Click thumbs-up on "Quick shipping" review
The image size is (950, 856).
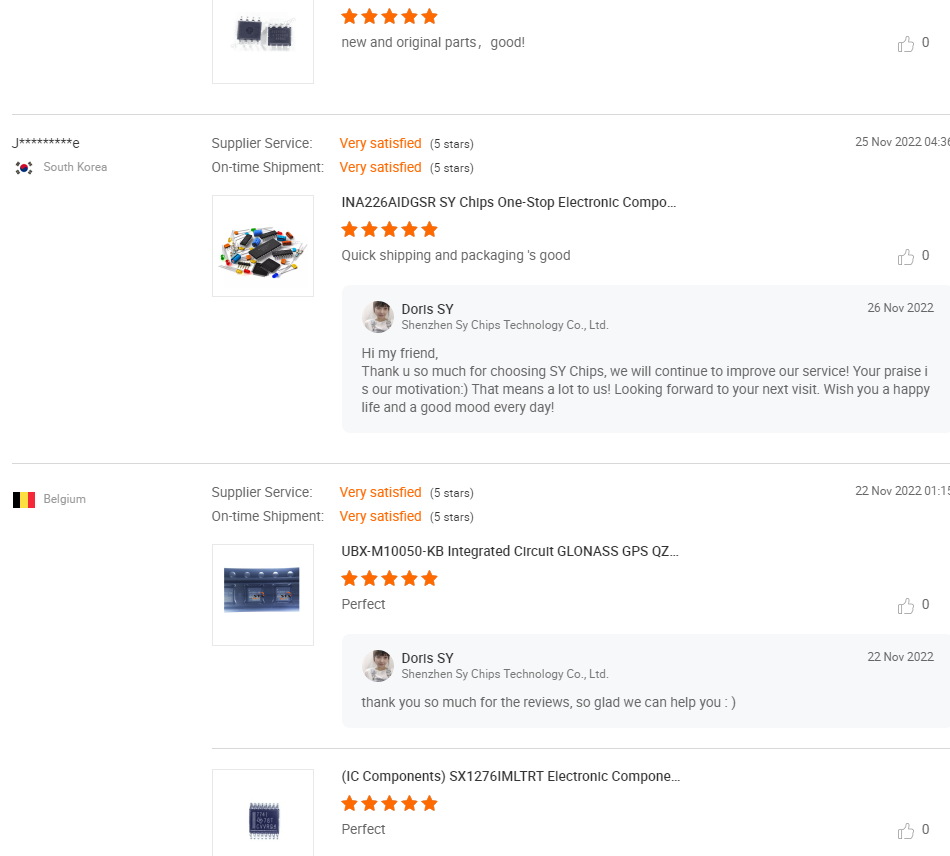click(906, 257)
